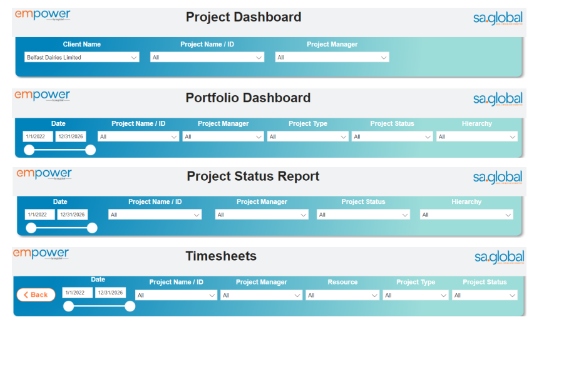The image size is (588, 365).
Task: Click the empower logo beside Timesheets title
Action: (41, 254)
